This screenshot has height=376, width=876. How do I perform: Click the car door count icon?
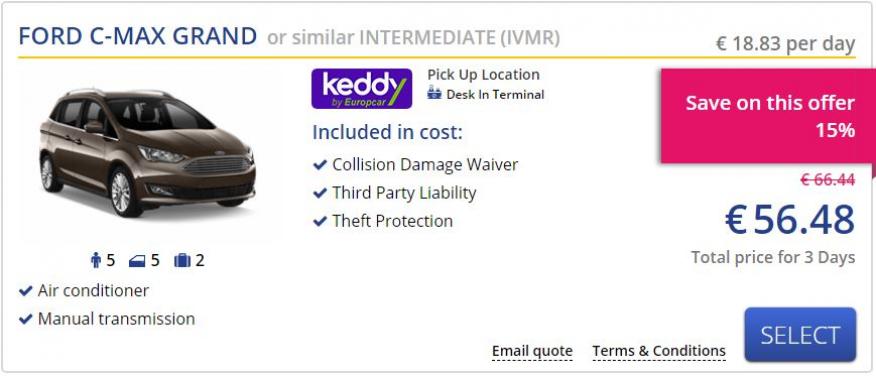pos(137,261)
